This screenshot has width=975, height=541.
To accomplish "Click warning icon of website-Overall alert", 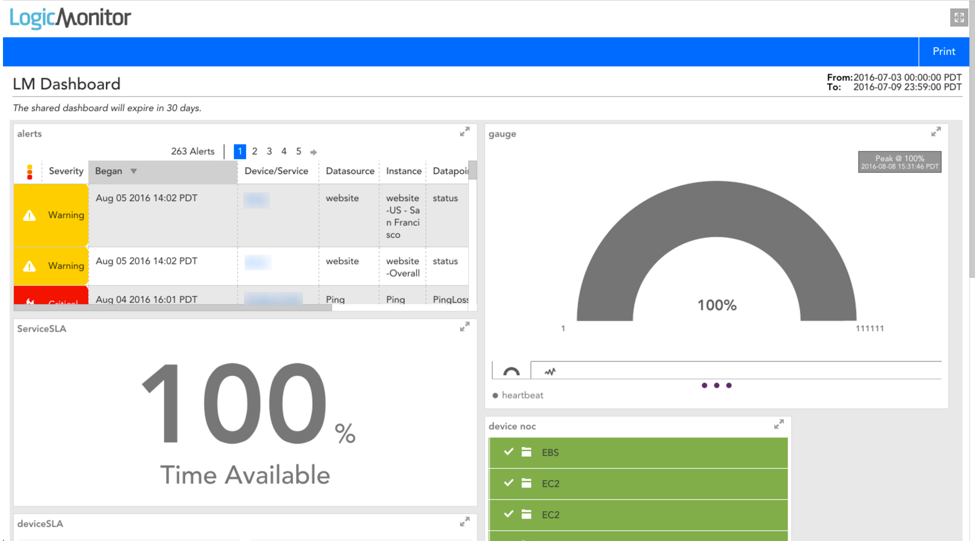I will coord(29,266).
